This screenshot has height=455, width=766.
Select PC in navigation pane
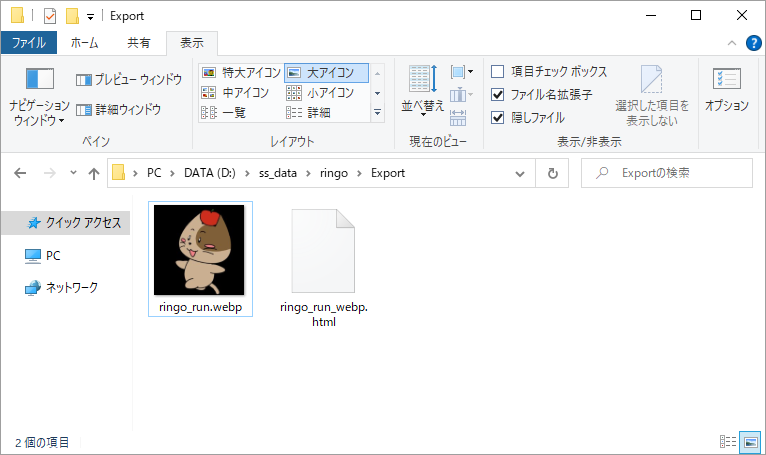tap(42, 256)
